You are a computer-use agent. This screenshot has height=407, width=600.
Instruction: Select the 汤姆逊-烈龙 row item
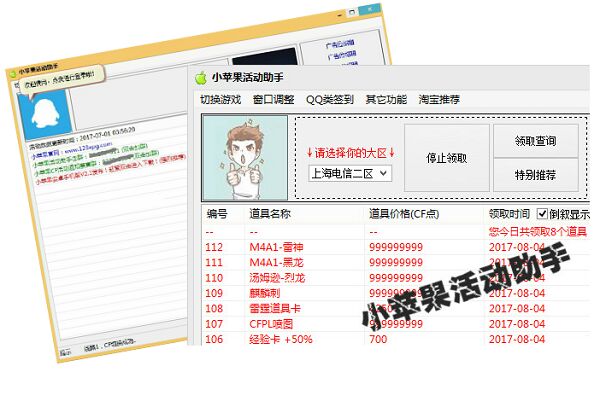click(277, 278)
